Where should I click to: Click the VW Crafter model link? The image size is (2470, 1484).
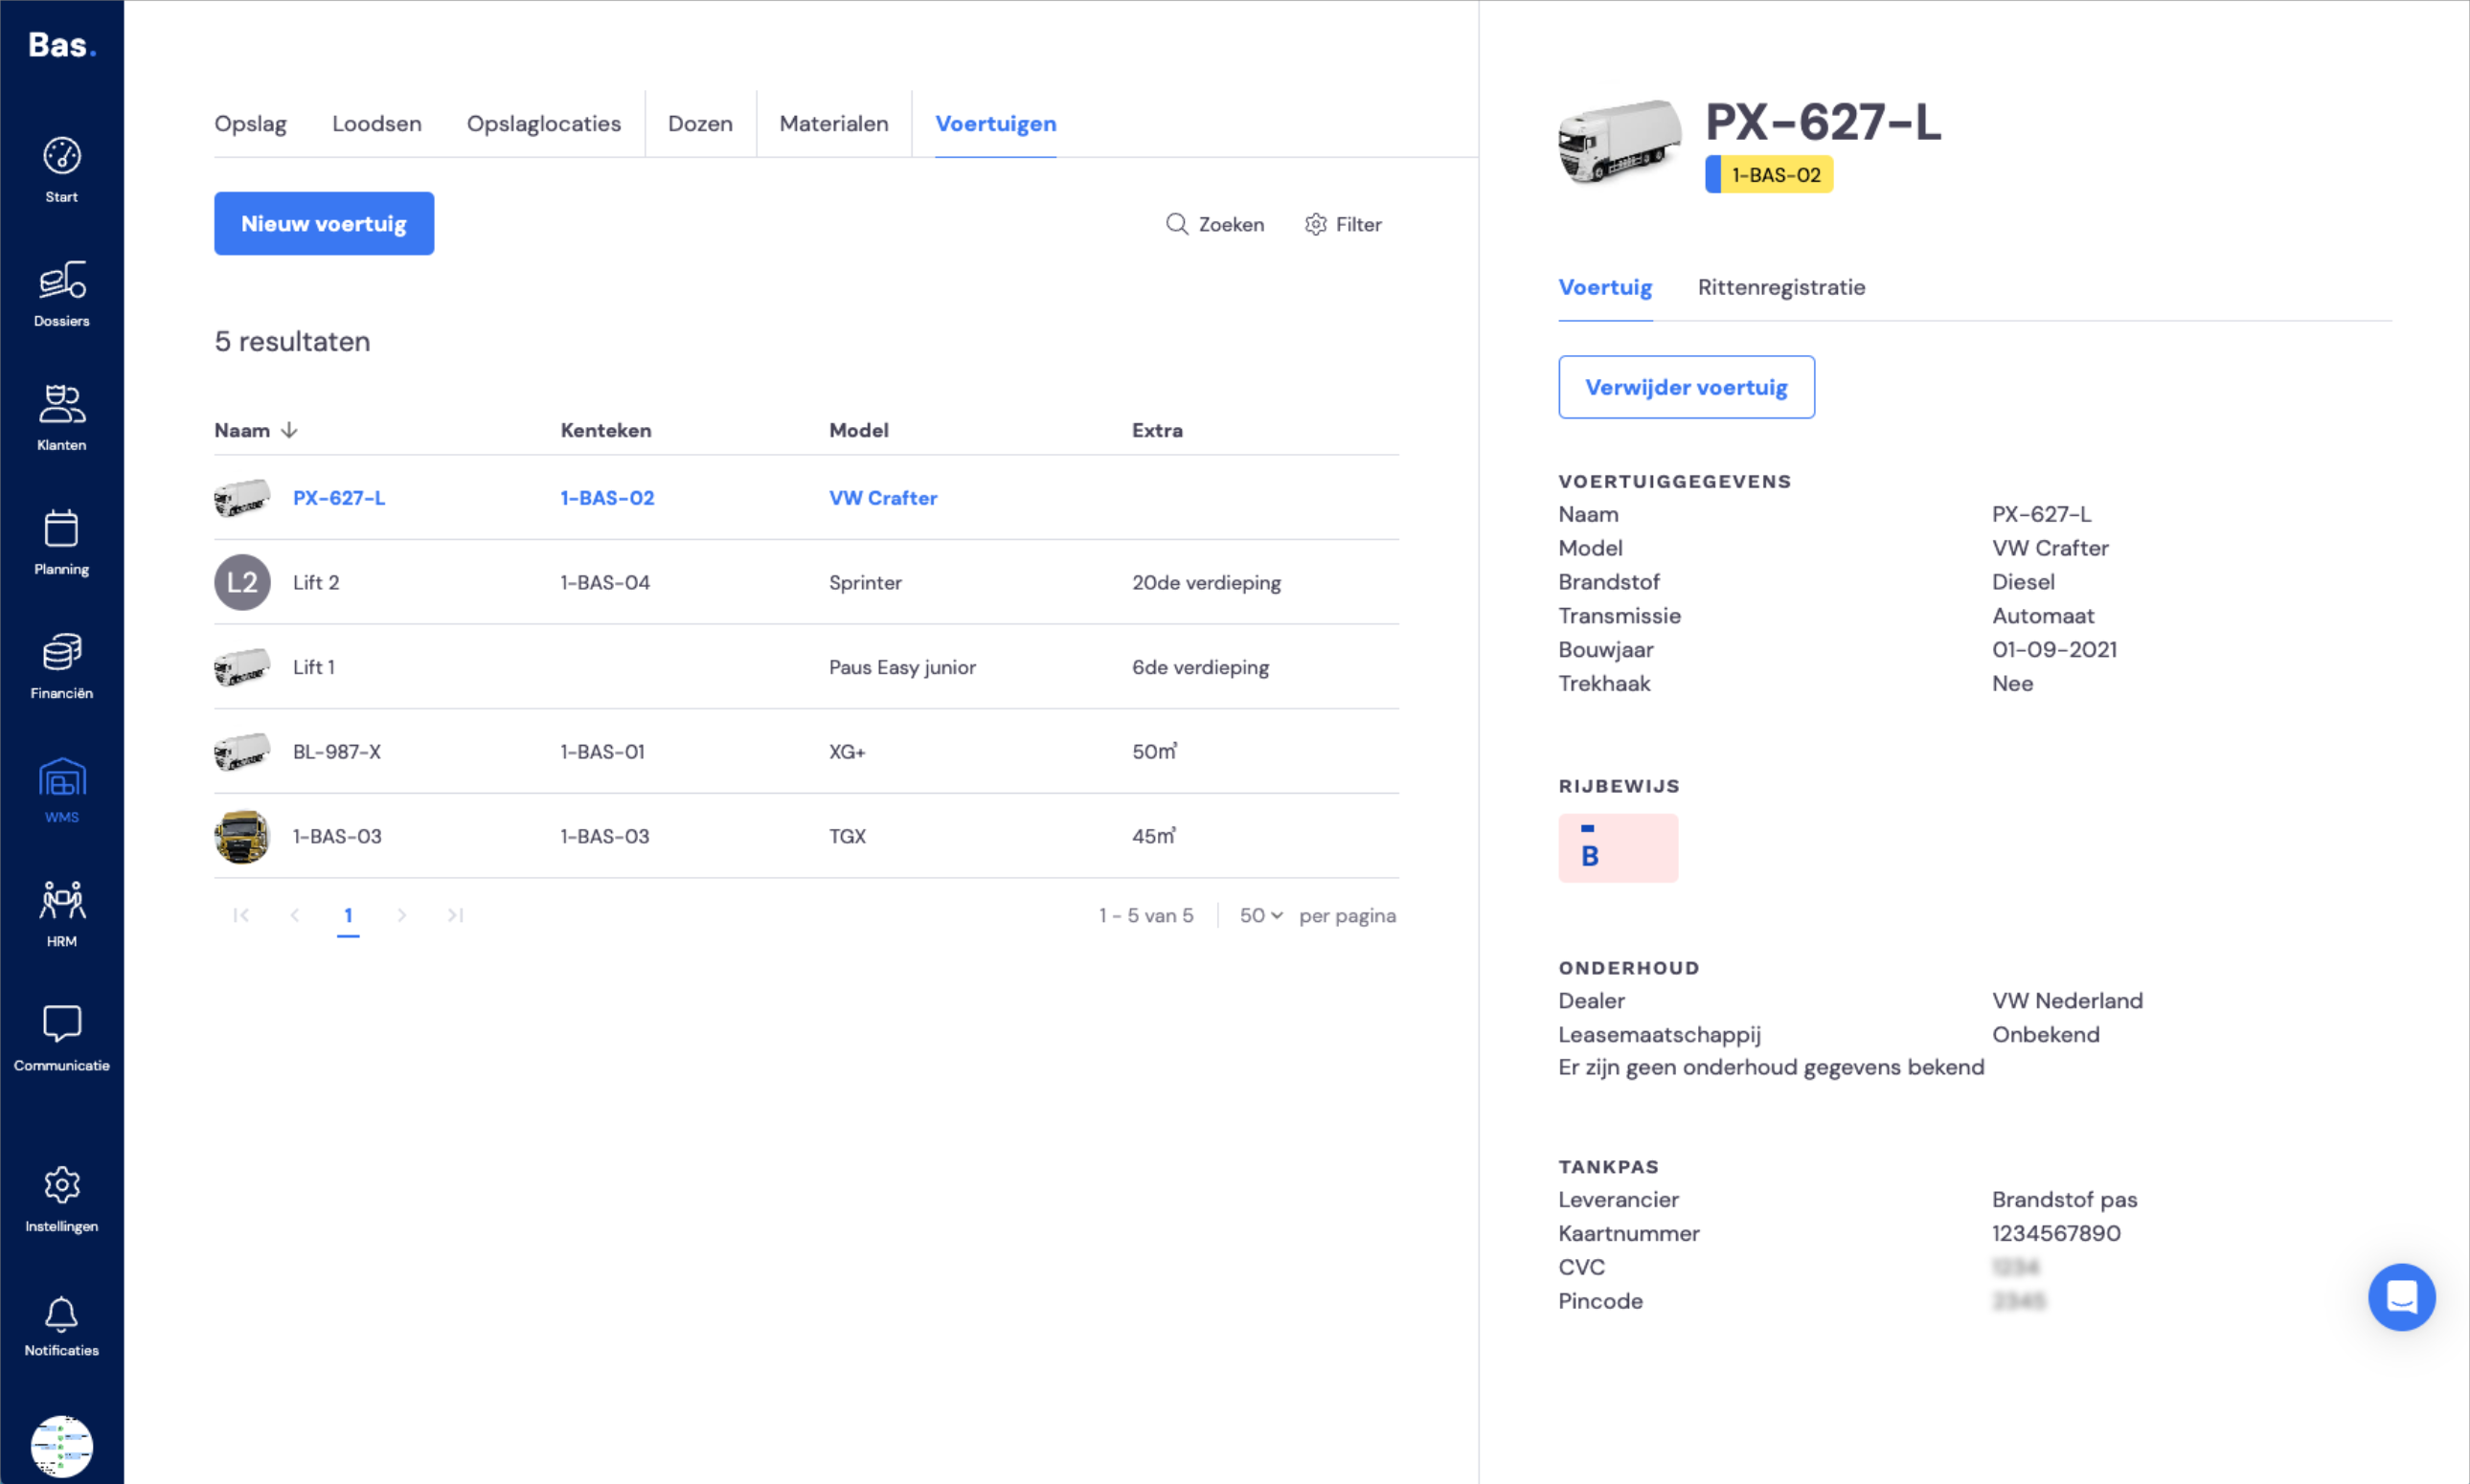point(883,498)
